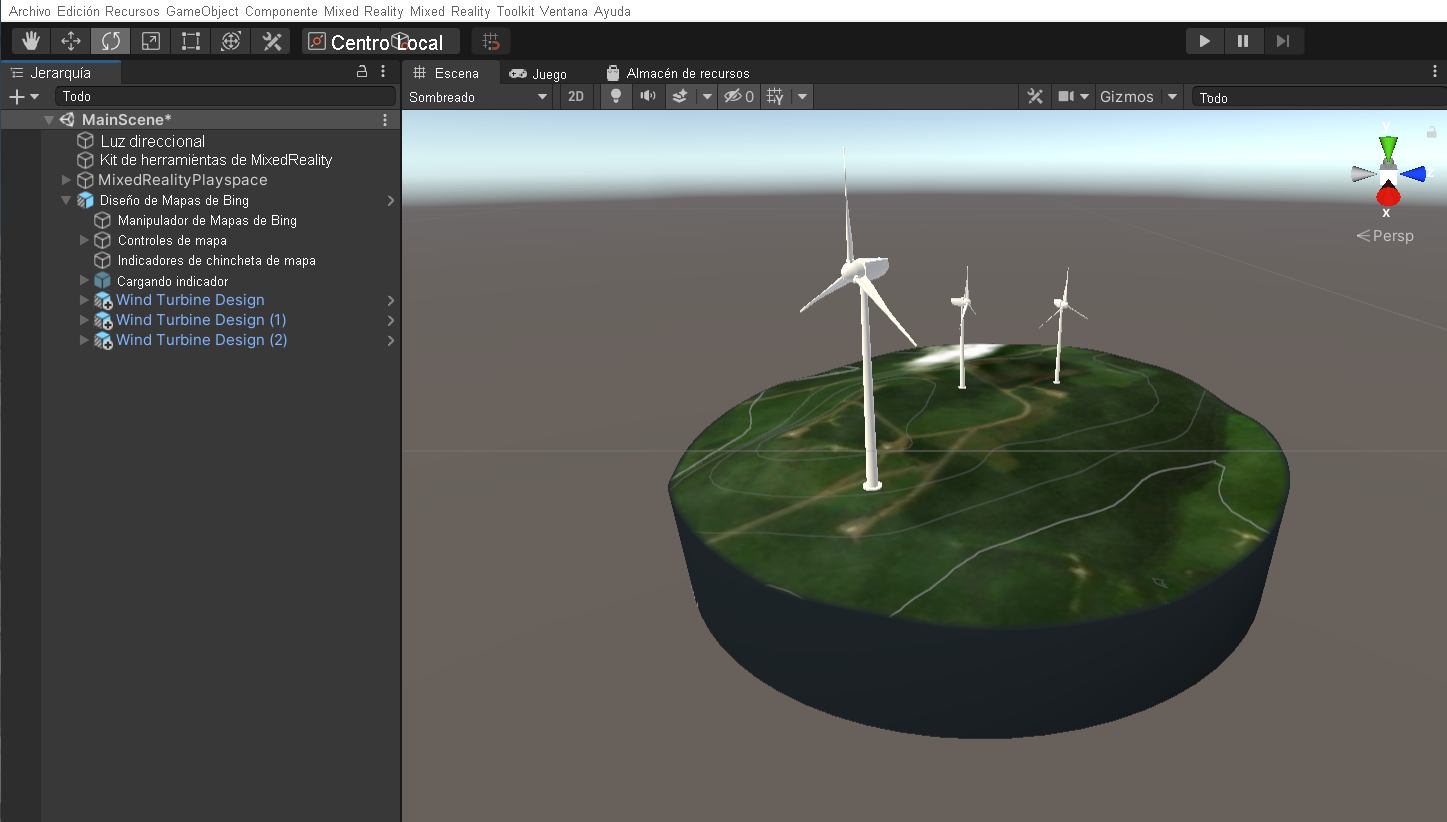Select Kit de herramientas de MixedReality

pyautogui.click(x=216, y=160)
